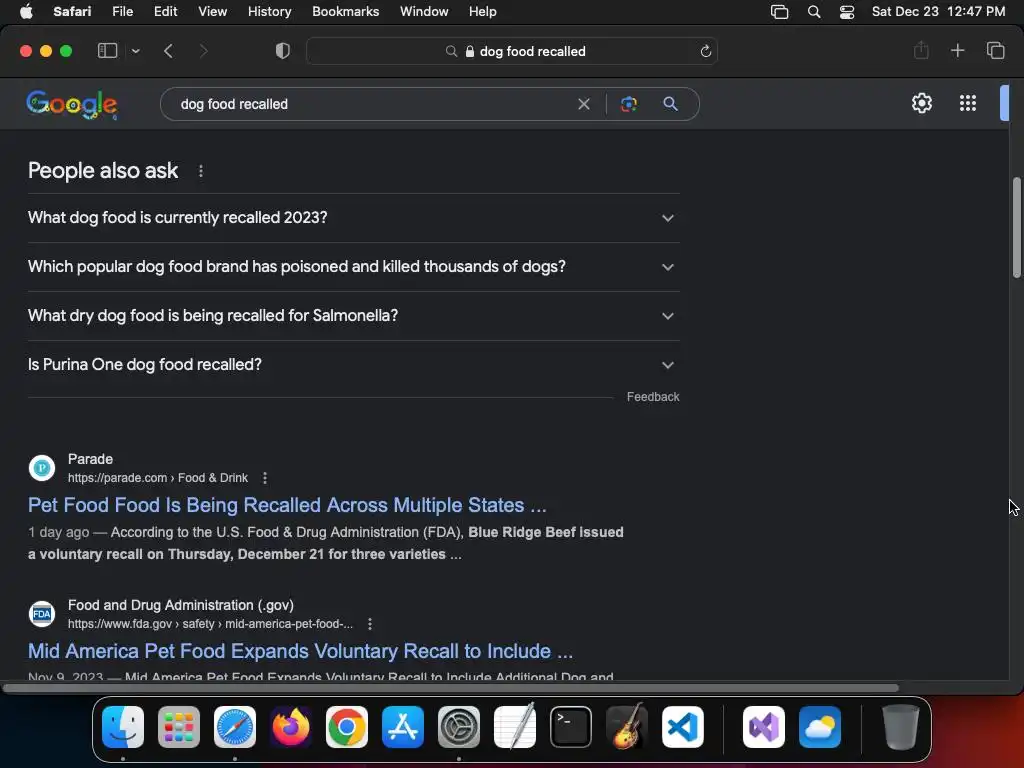This screenshot has width=1024, height=768.
Task: Open the File menu
Action: click(x=122, y=12)
